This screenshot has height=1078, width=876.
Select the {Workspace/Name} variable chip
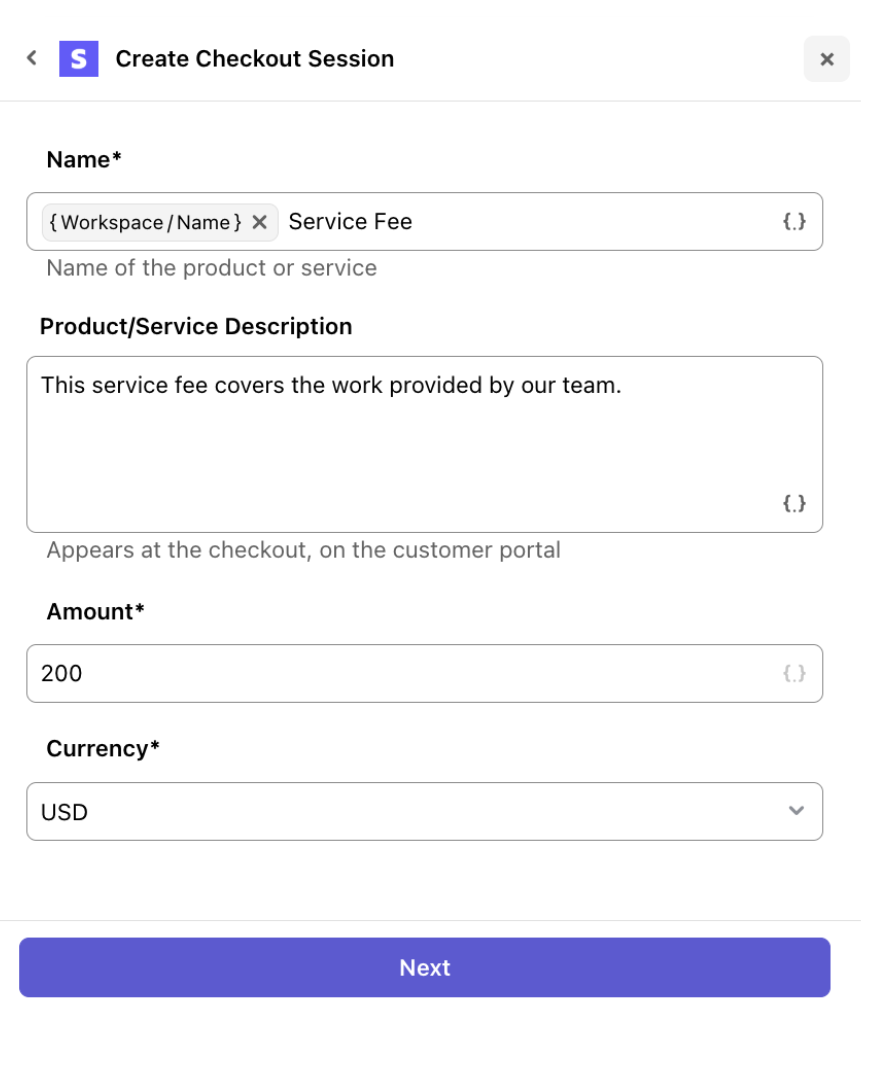tap(146, 222)
